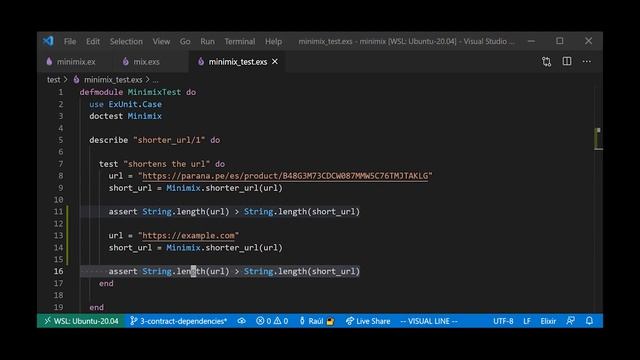The image size is (640, 360).
Task: Change the UTF-8 file encoding
Action: point(503,321)
